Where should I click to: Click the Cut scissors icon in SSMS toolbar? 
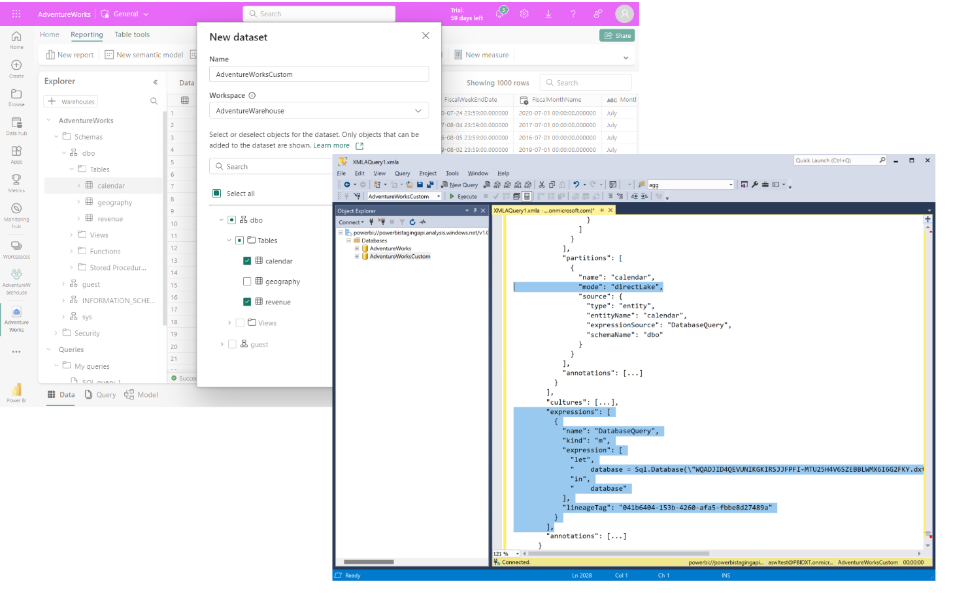tap(542, 184)
